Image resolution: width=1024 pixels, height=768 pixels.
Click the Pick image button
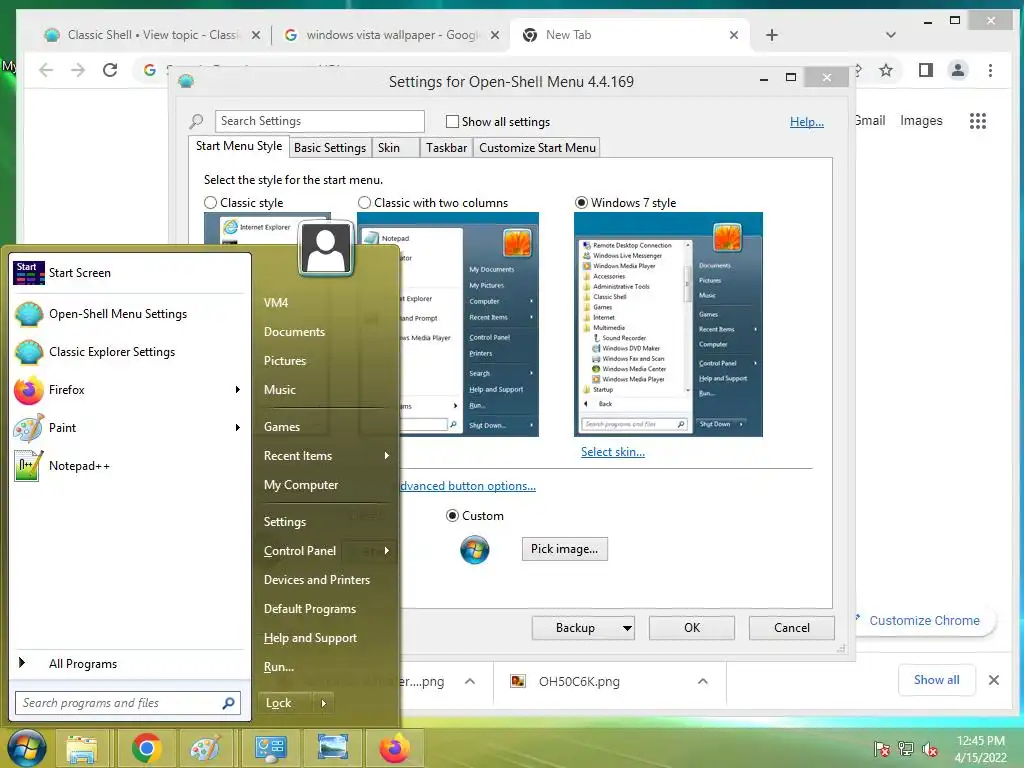click(x=564, y=549)
